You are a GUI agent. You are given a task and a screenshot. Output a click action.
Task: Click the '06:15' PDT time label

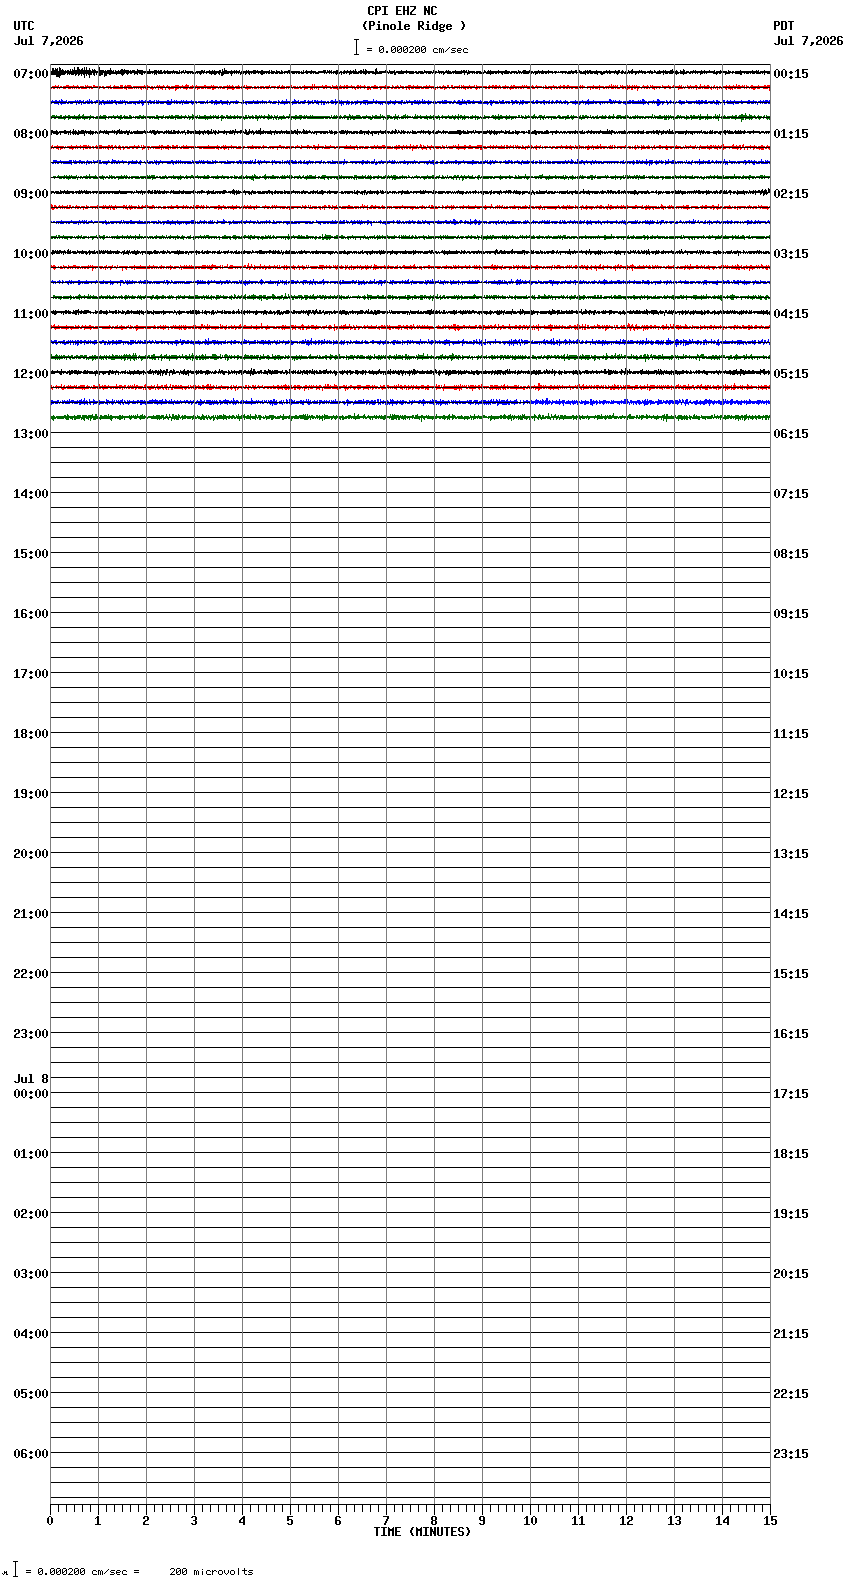(x=791, y=434)
